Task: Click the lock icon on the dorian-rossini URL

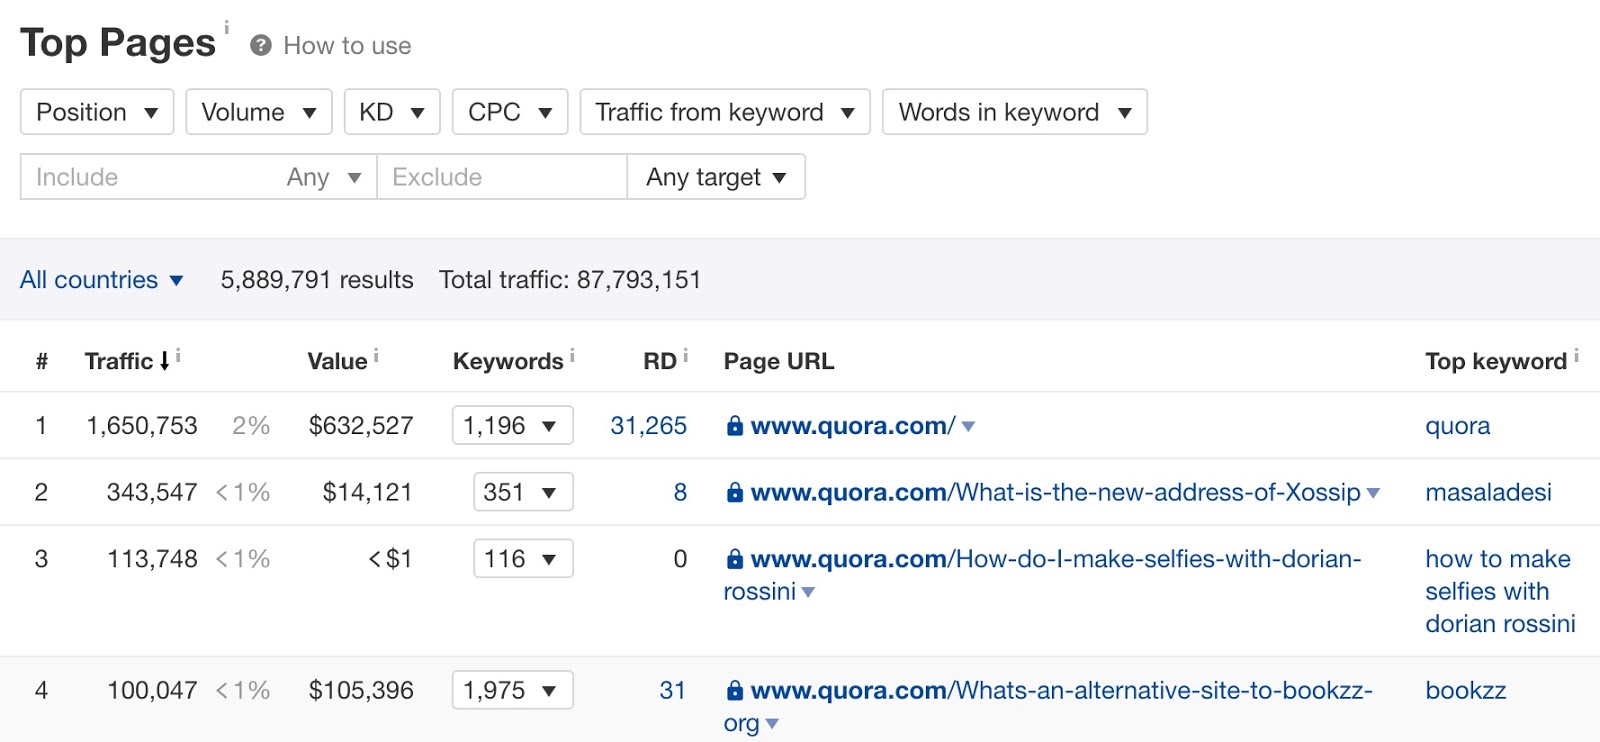Action: point(735,559)
